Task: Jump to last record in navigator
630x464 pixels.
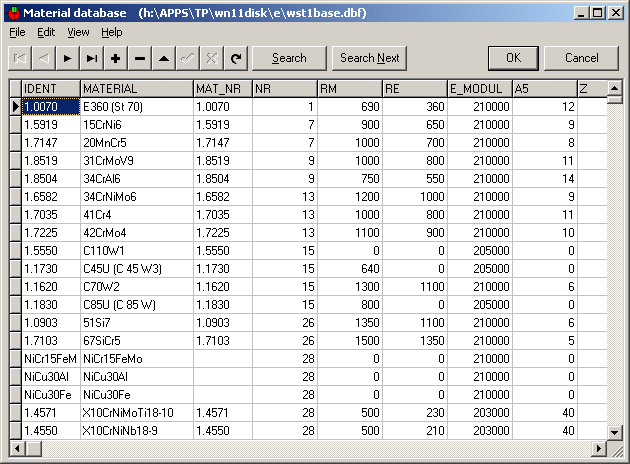Action: coord(92,58)
